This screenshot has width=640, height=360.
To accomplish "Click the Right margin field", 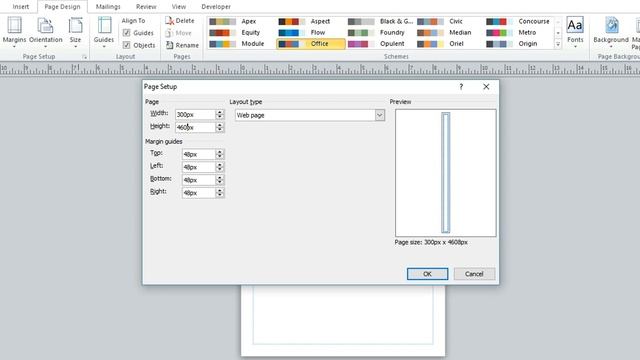I will point(198,193).
